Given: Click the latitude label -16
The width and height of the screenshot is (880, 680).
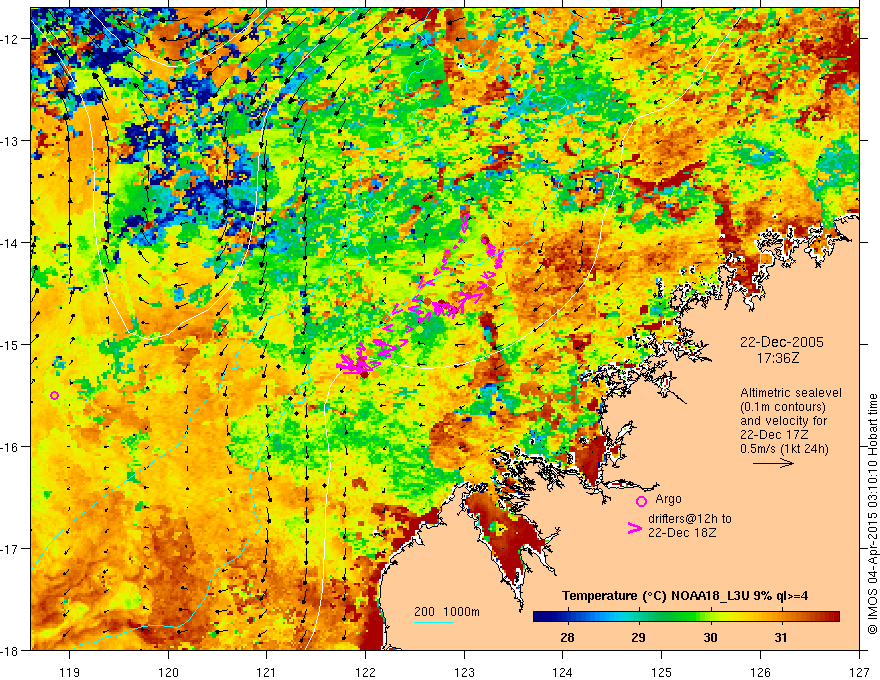Looking at the screenshot, I should click(11, 447).
